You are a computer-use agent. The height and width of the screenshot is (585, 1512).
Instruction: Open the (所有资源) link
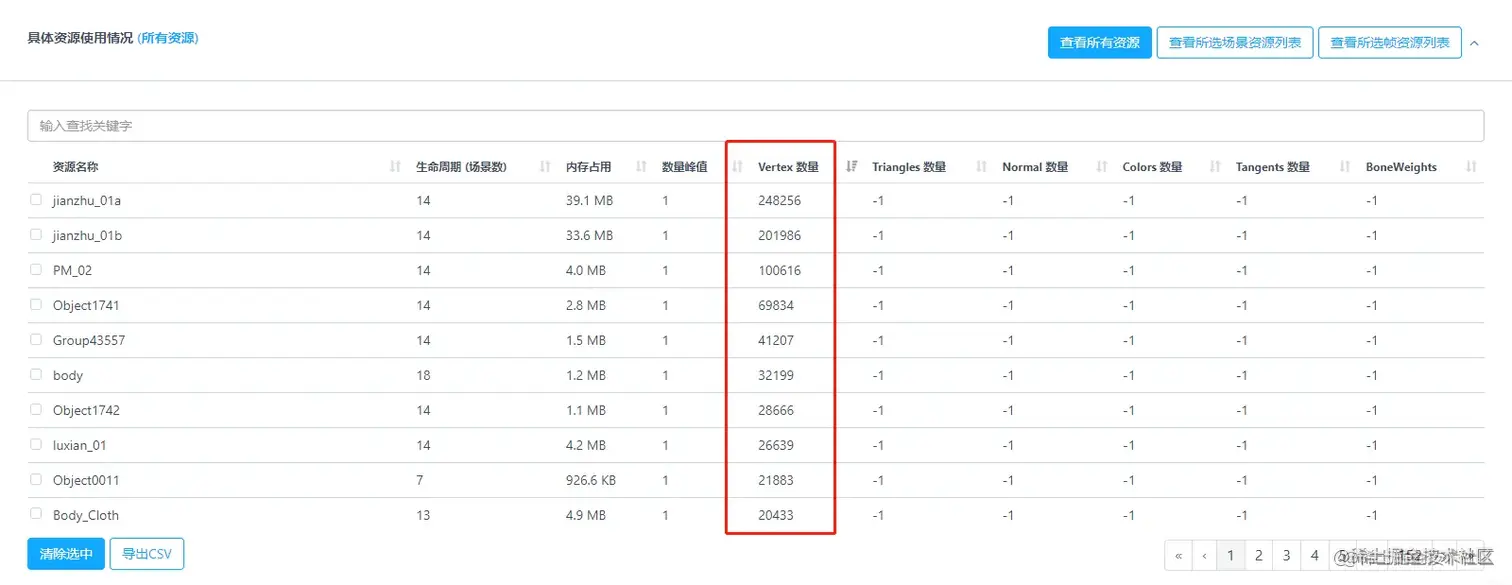point(168,38)
